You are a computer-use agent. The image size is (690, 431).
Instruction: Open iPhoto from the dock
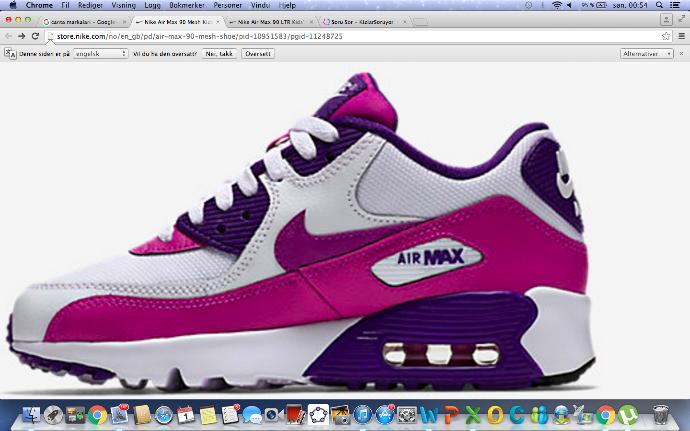click(340, 415)
